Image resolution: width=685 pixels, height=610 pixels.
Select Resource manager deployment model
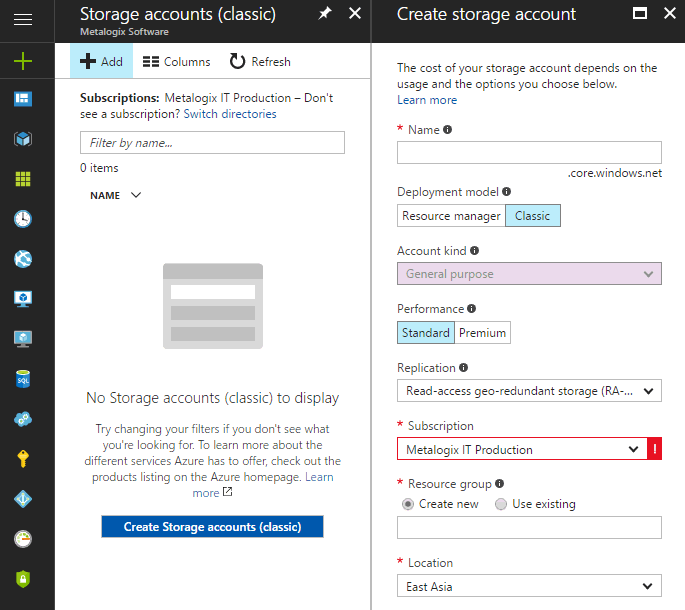pos(451,215)
